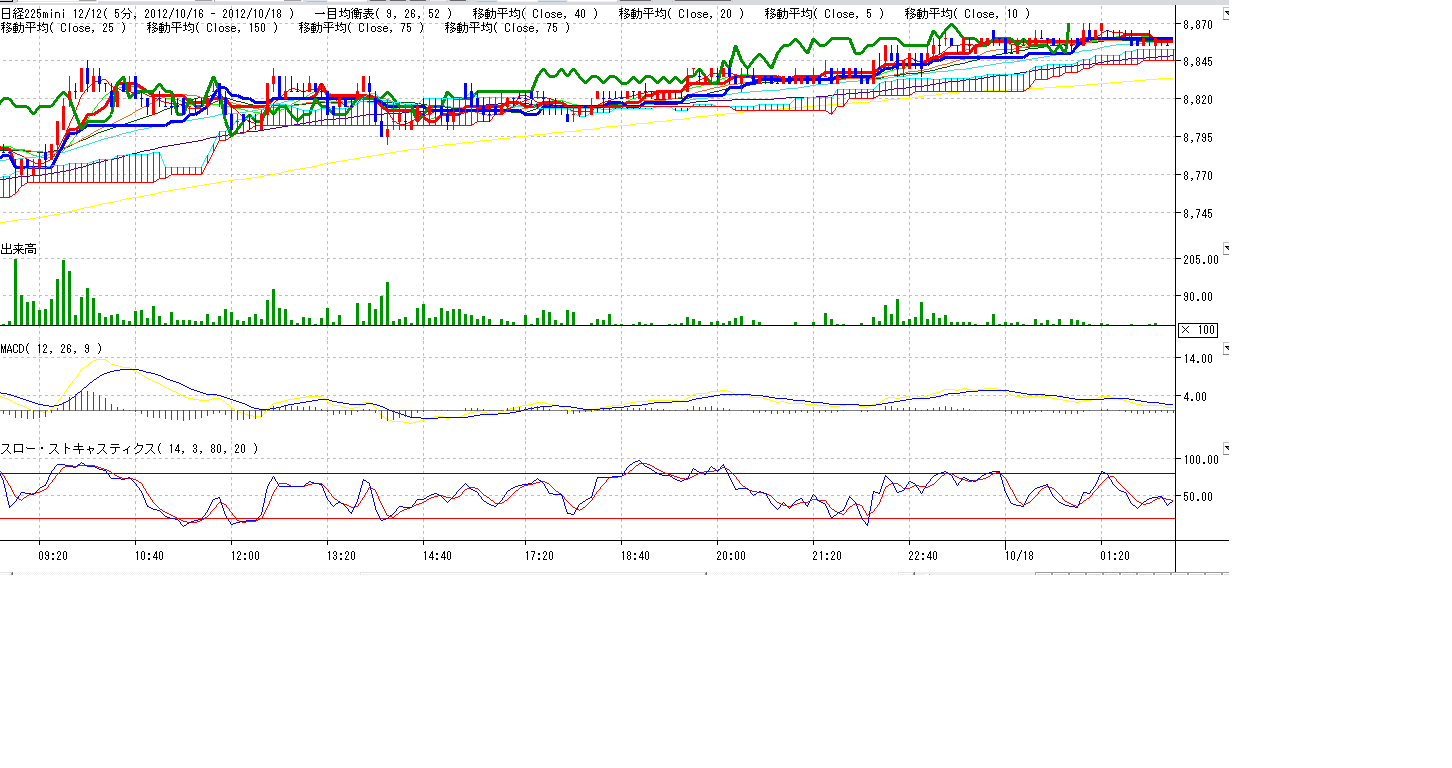The image size is (1452, 768).
Task: Click the 8,870 price axis label
Action: (x=1197, y=24)
